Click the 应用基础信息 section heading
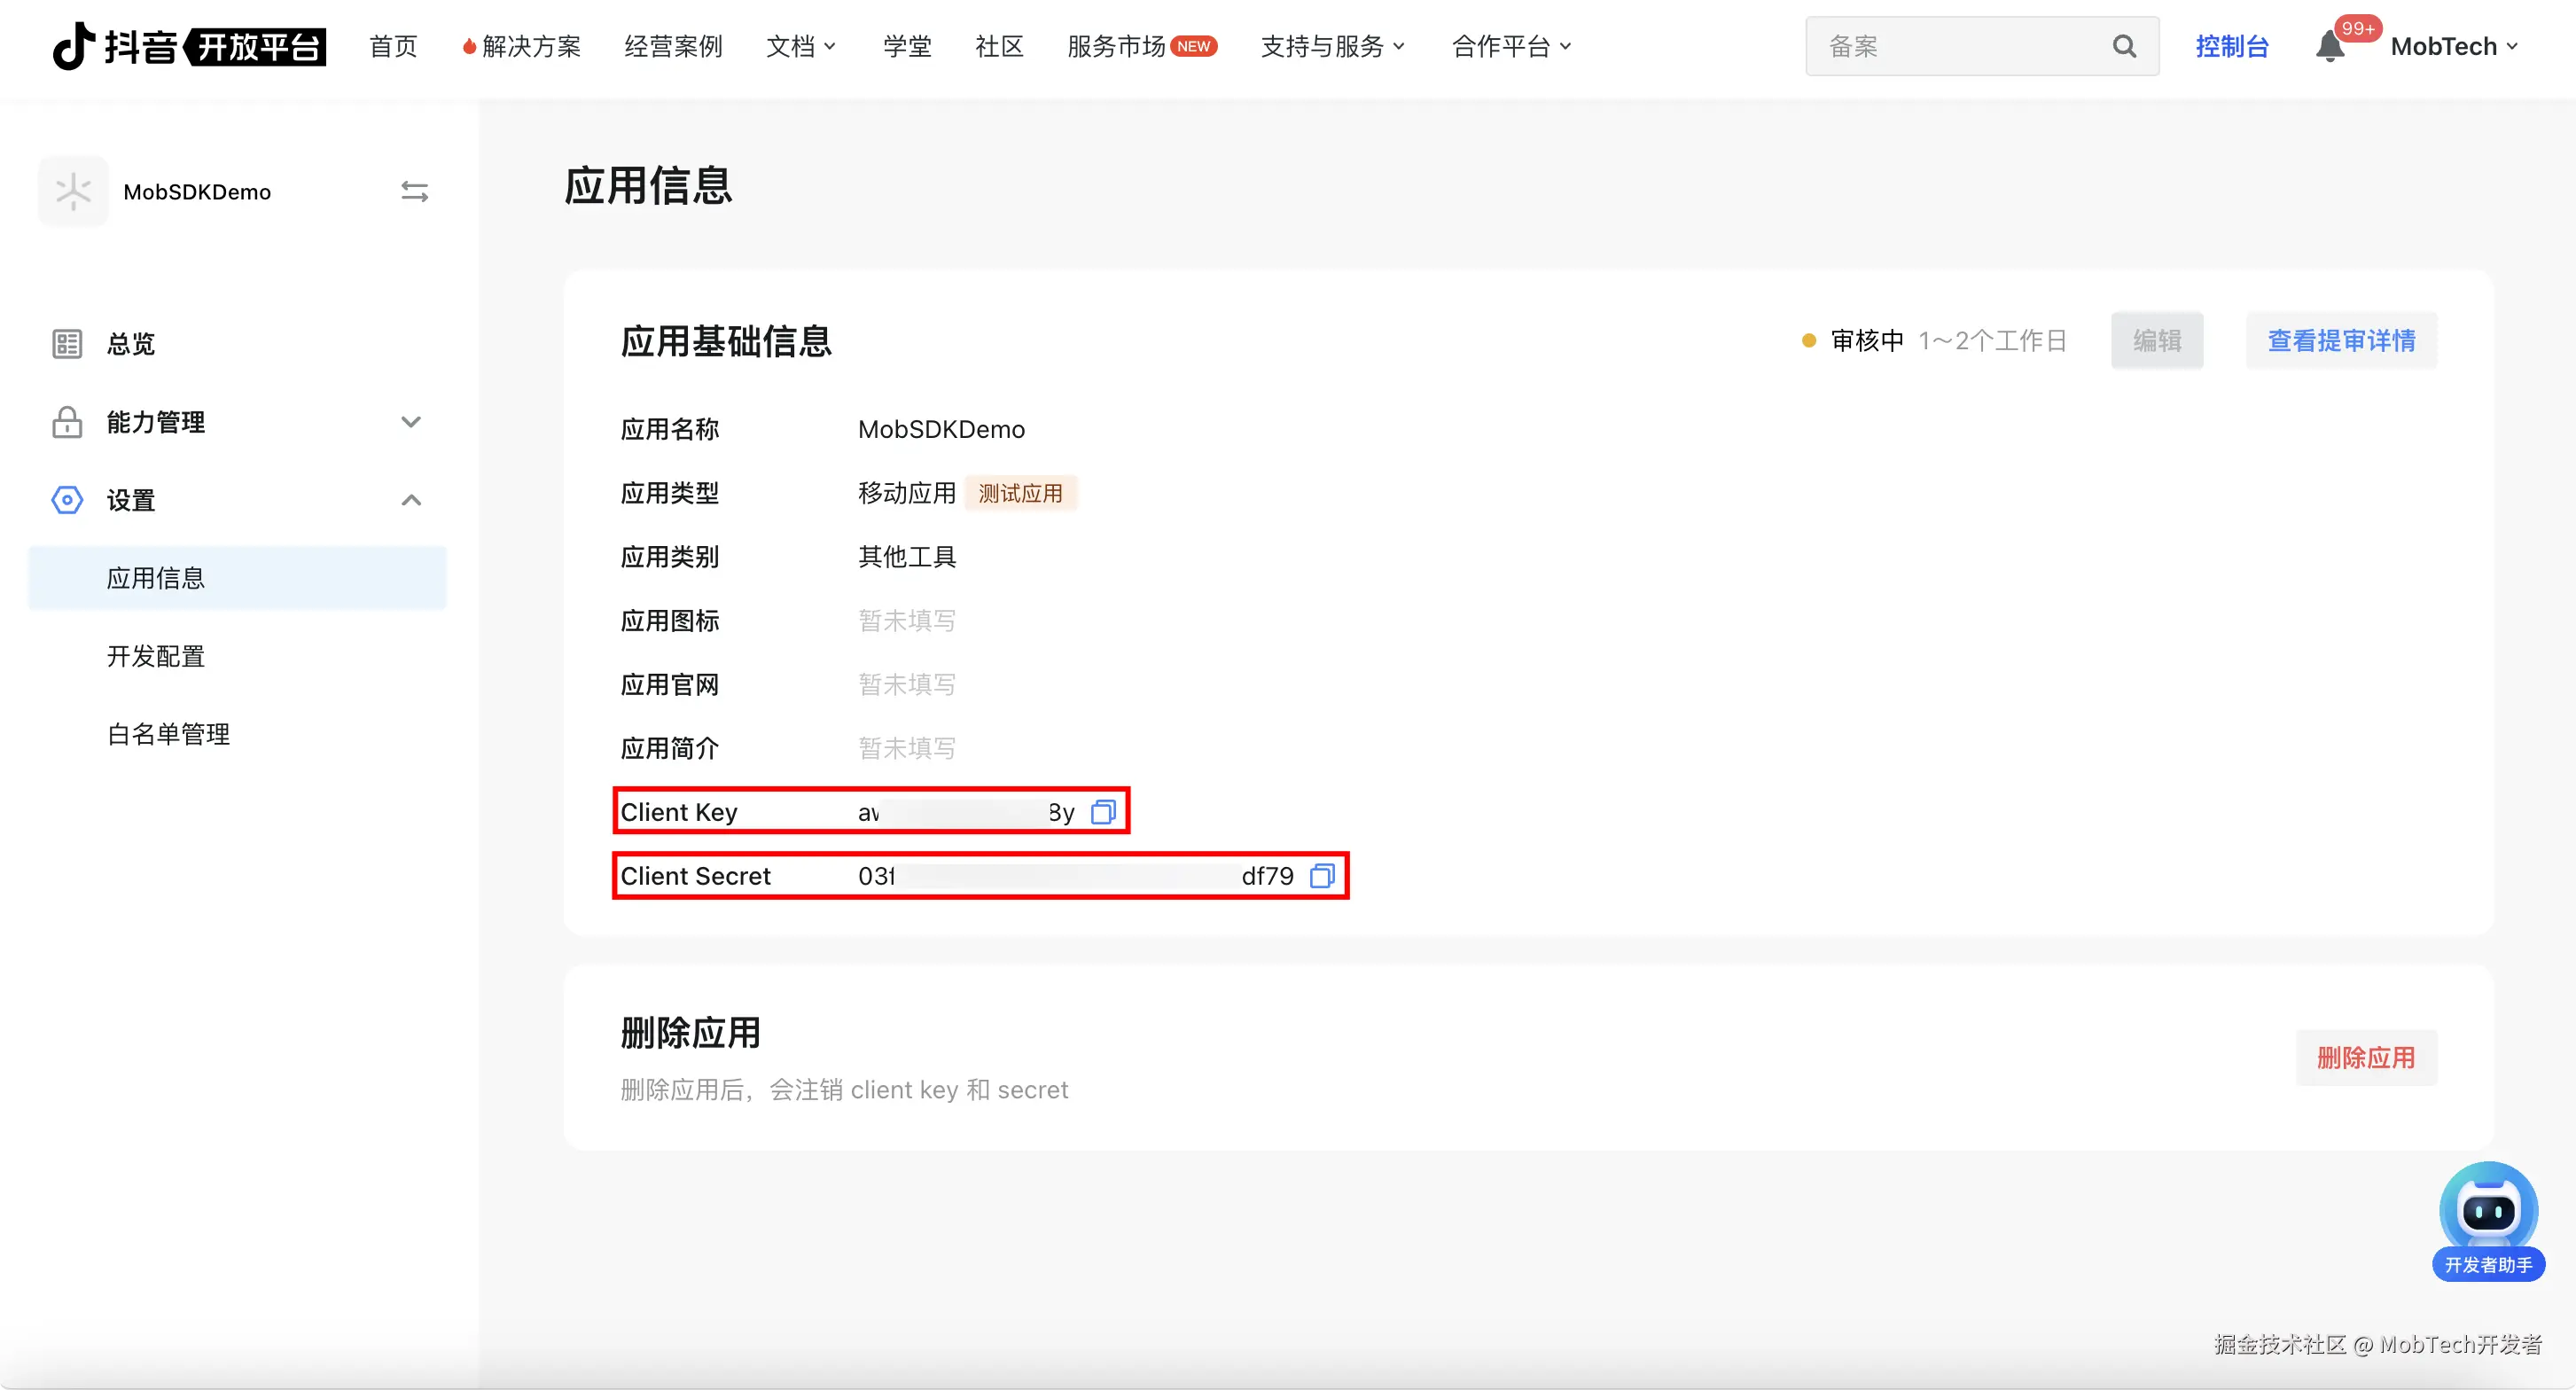Screen dimensions: 2576x1390 (726, 341)
